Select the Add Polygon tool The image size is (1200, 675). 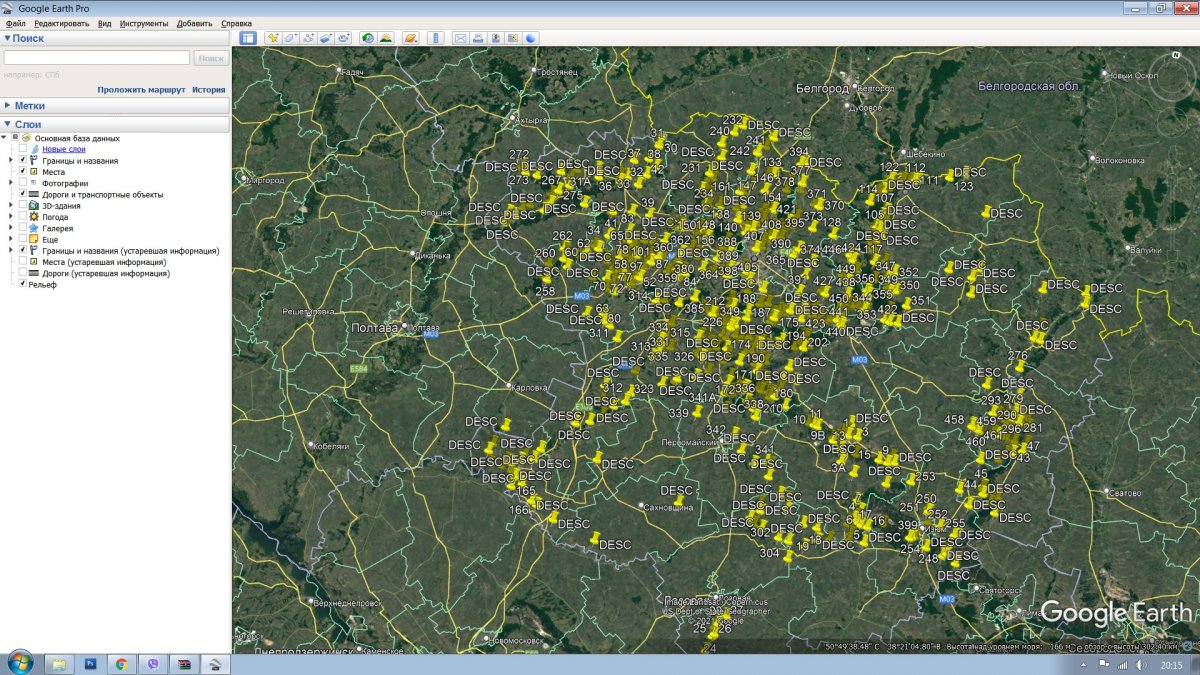pos(290,38)
